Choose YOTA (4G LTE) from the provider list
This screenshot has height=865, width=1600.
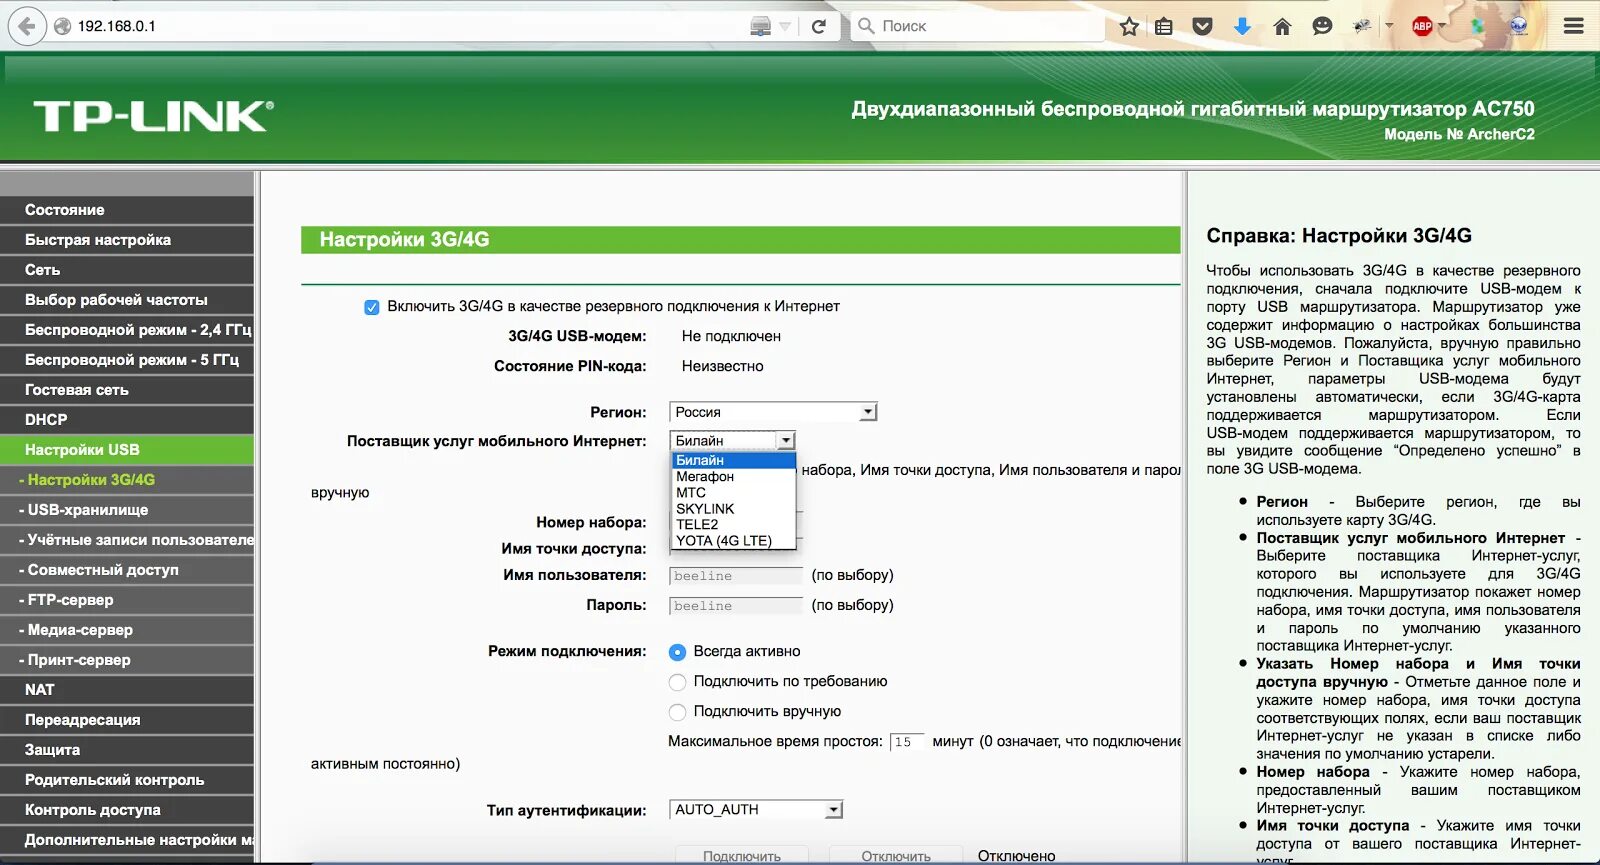[734, 540]
